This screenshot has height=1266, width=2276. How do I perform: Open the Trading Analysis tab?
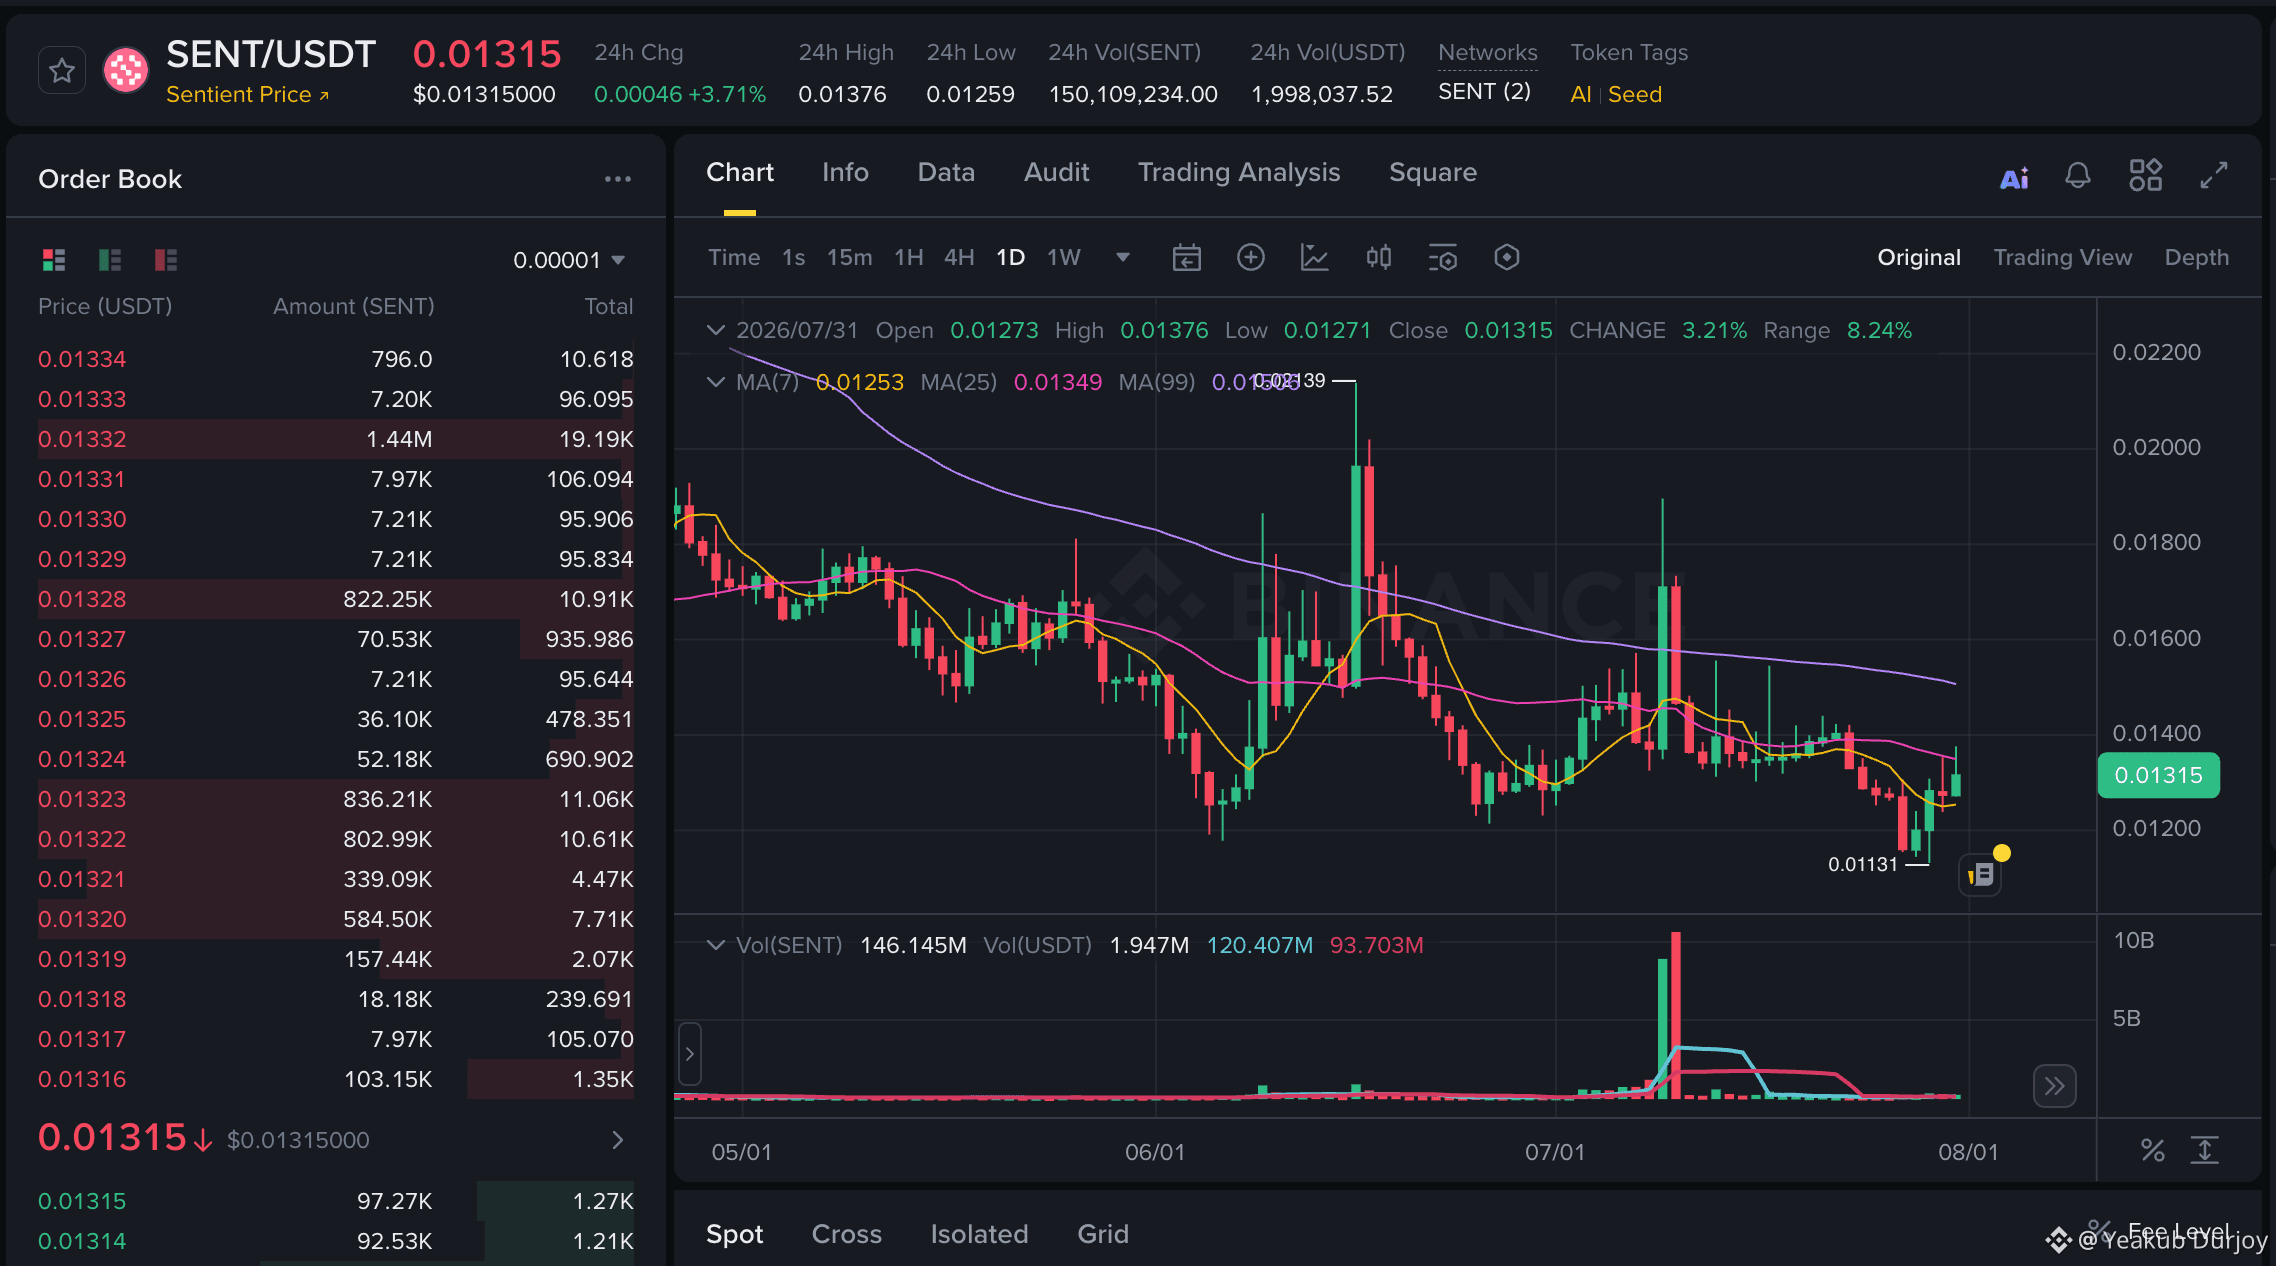point(1239,172)
